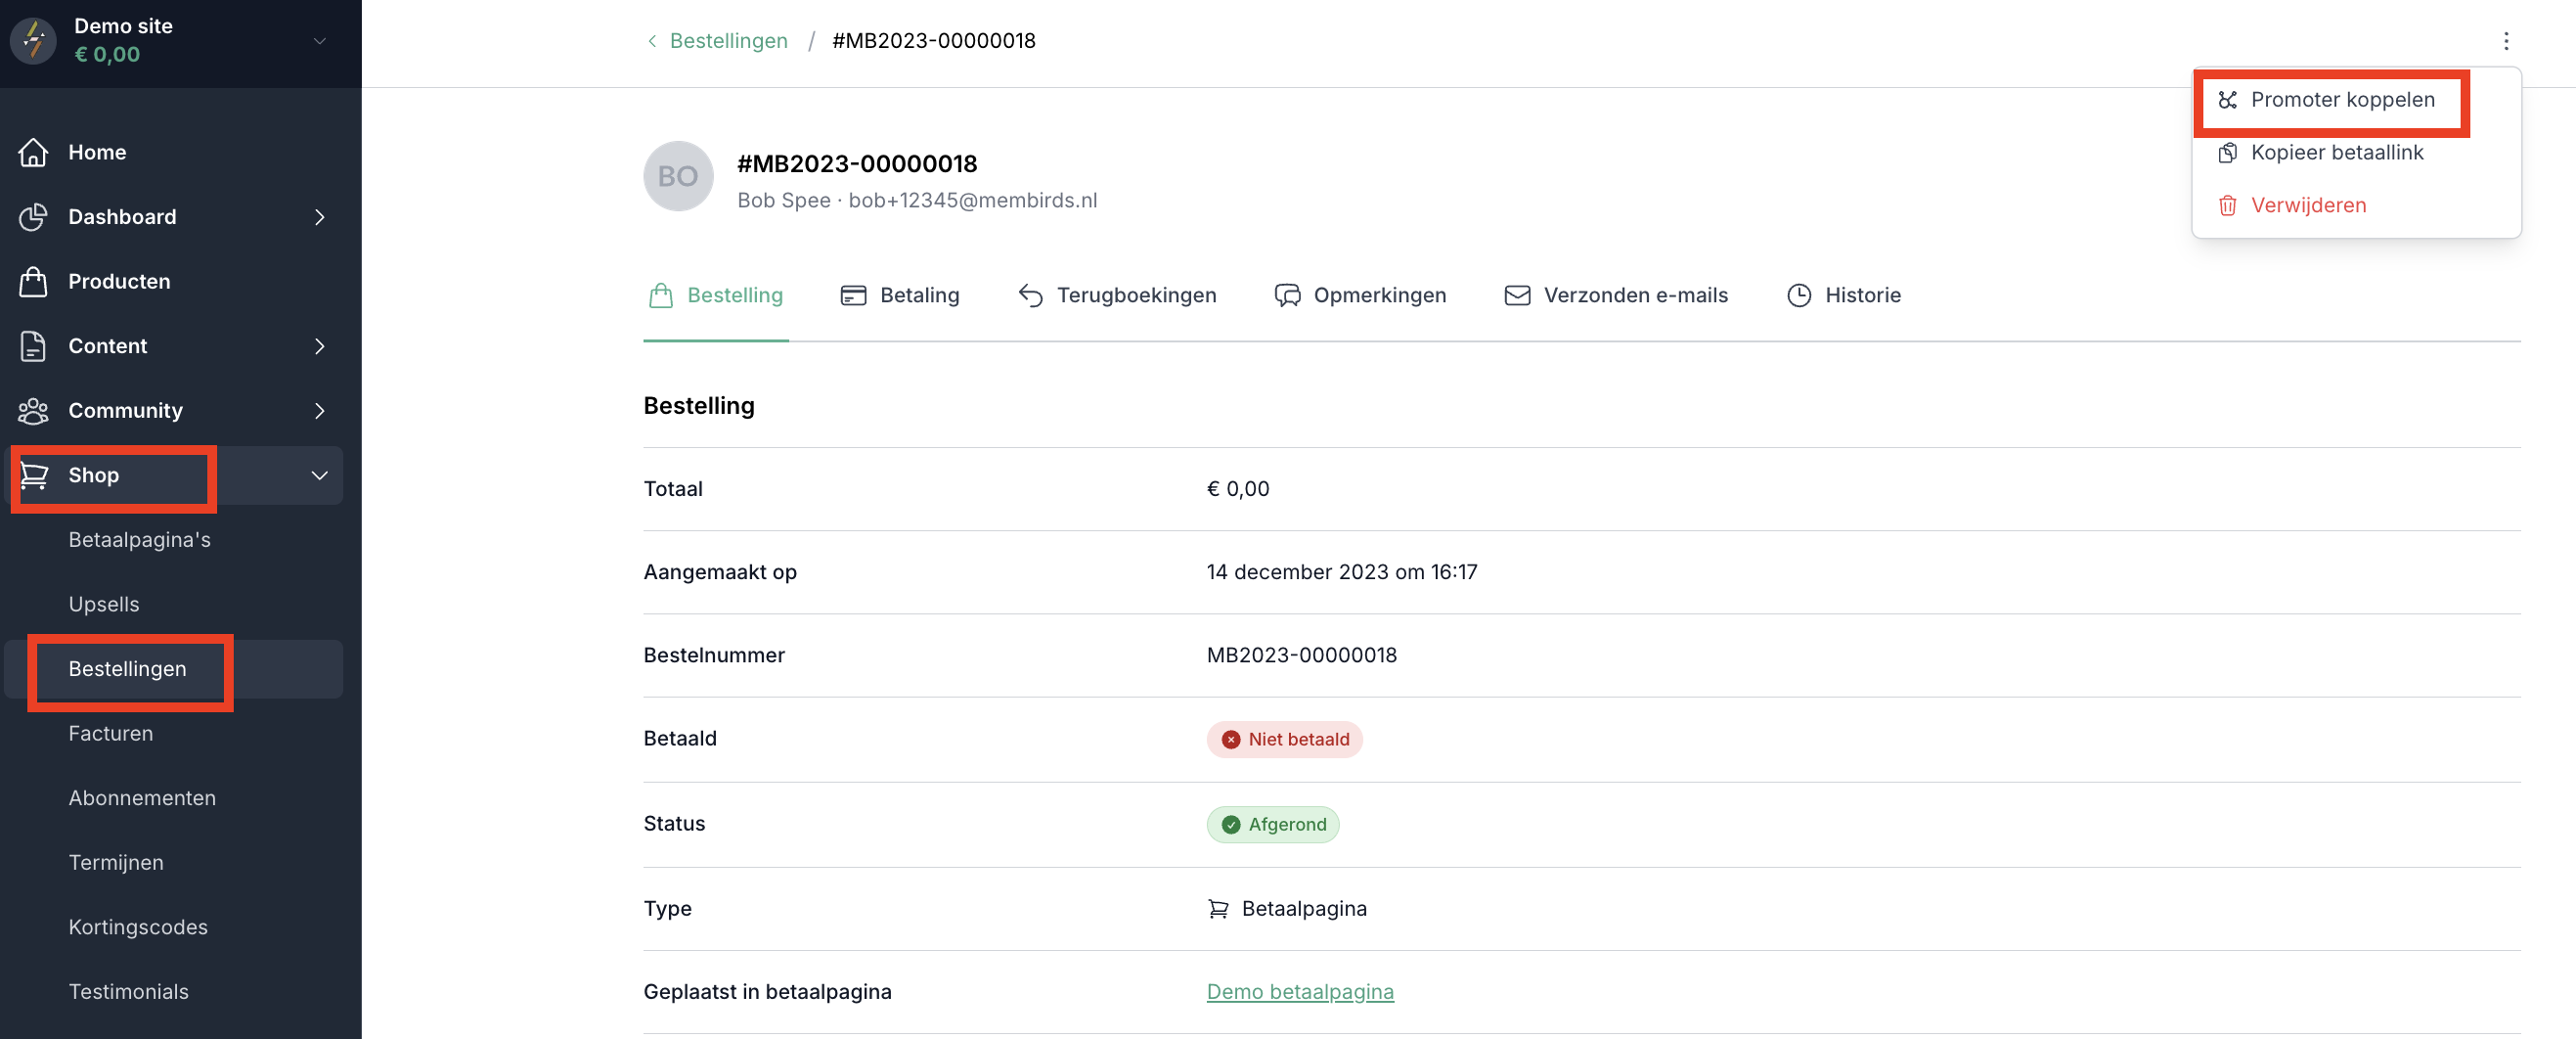The height and width of the screenshot is (1039, 2576).
Task: Expand the Dashboard submenu chevron
Action: click(x=319, y=217)
